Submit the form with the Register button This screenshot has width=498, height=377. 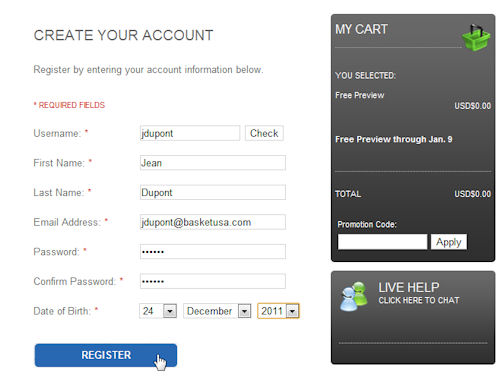click(x=106, y=355)
